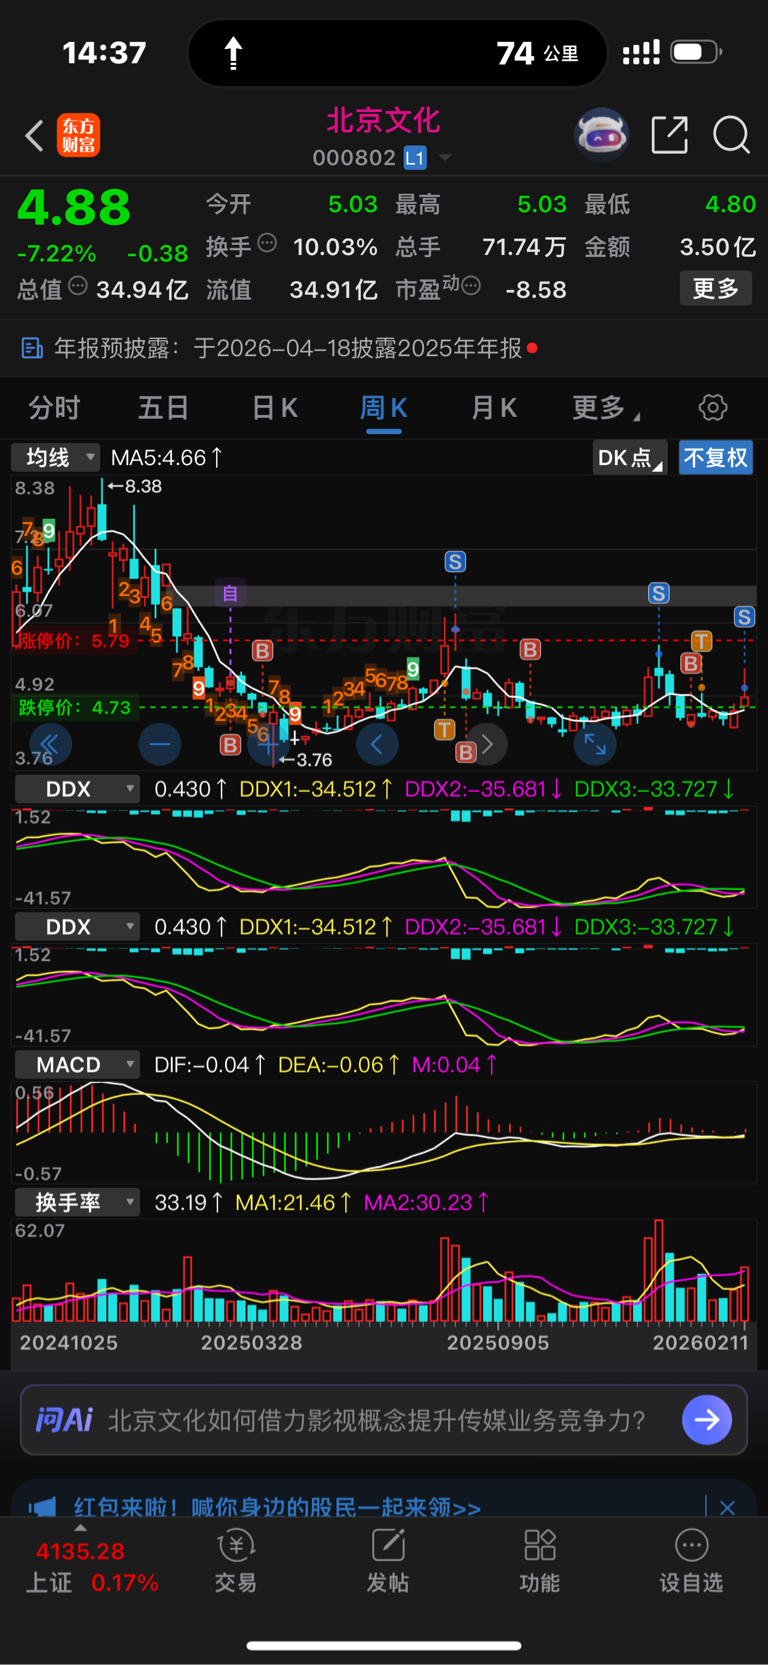Switch to 月K tab
The image size is (768, 1665).
(494, 408)
